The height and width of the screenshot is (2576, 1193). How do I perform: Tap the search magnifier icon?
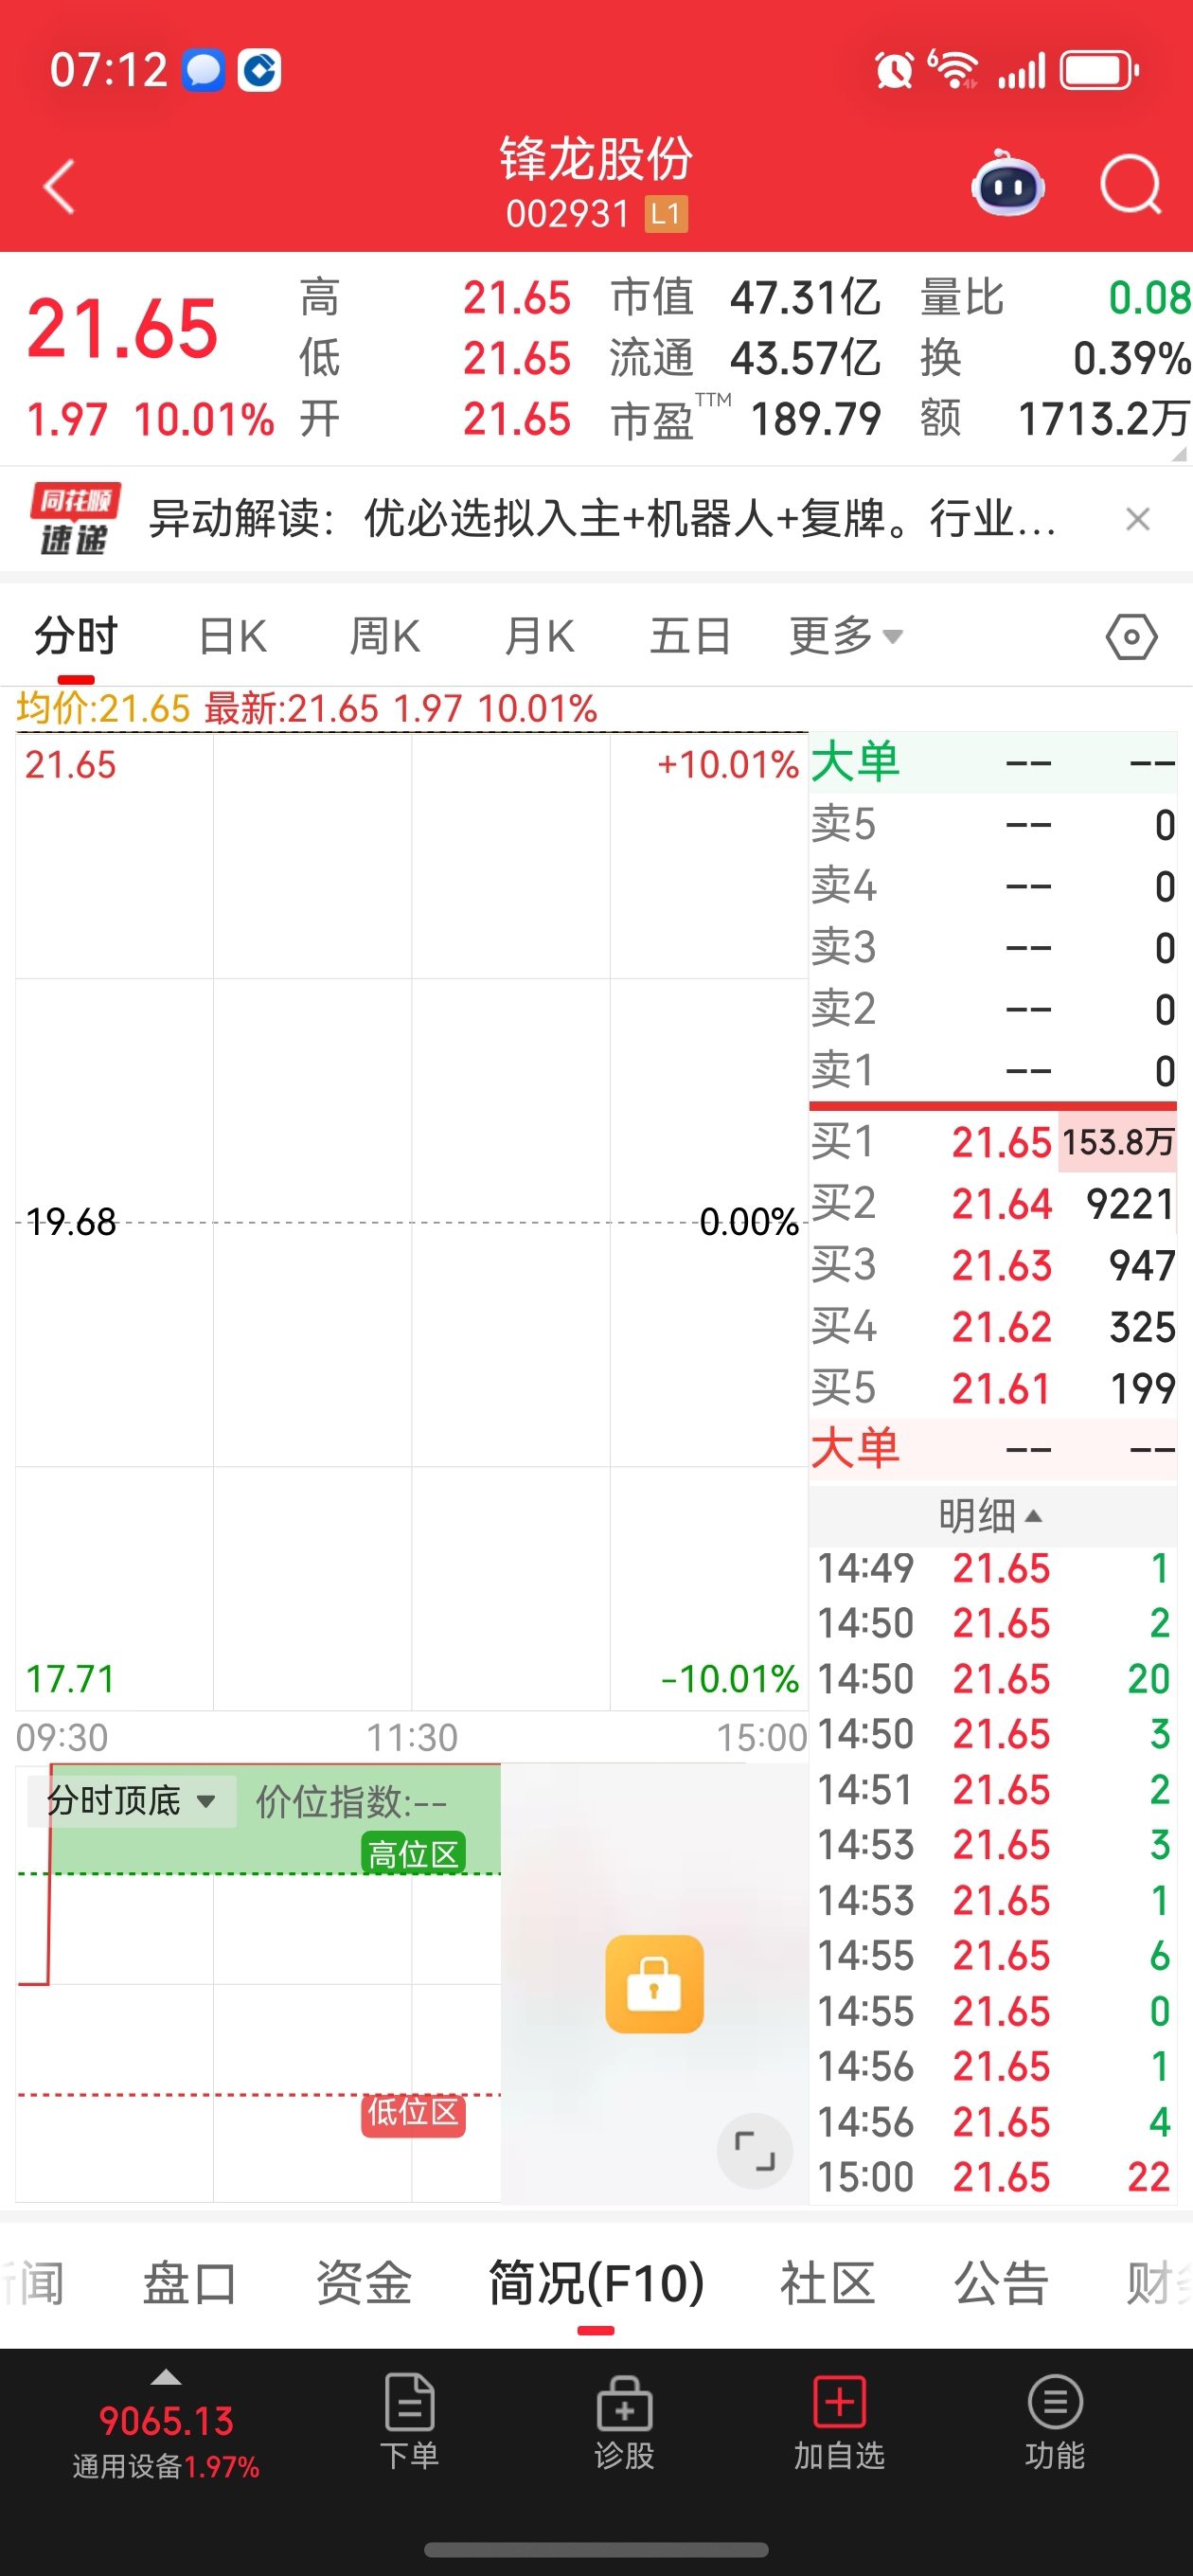(x=1131, y=185)
